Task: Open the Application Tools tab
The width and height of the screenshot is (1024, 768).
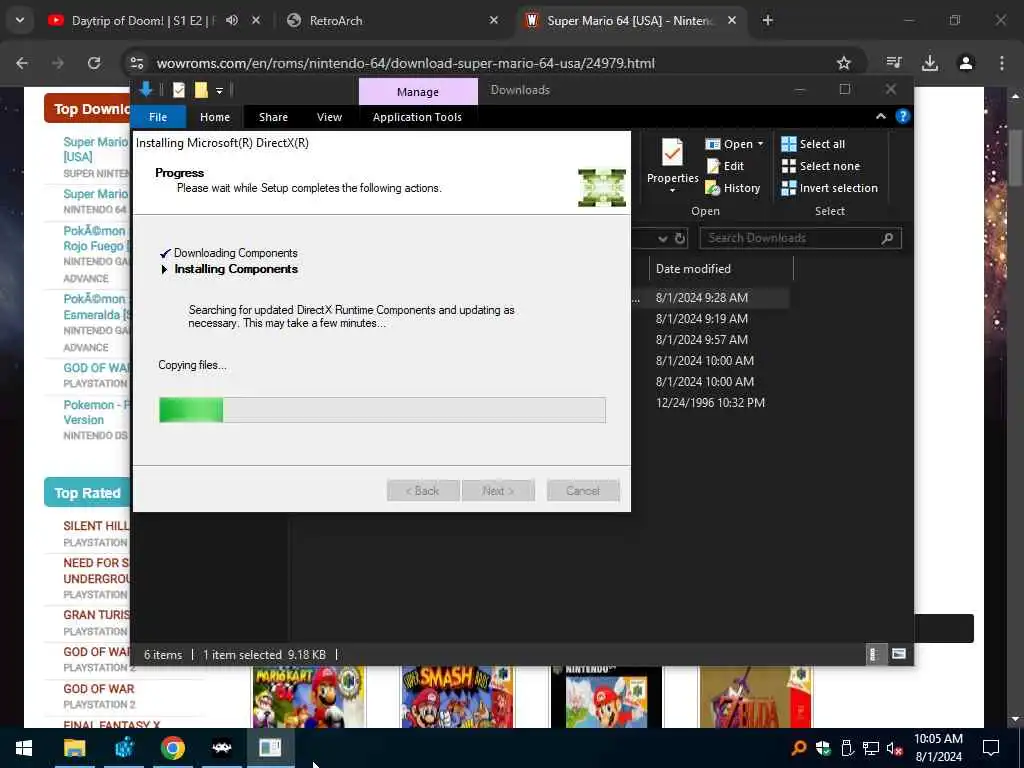Action: click(417, 117)
